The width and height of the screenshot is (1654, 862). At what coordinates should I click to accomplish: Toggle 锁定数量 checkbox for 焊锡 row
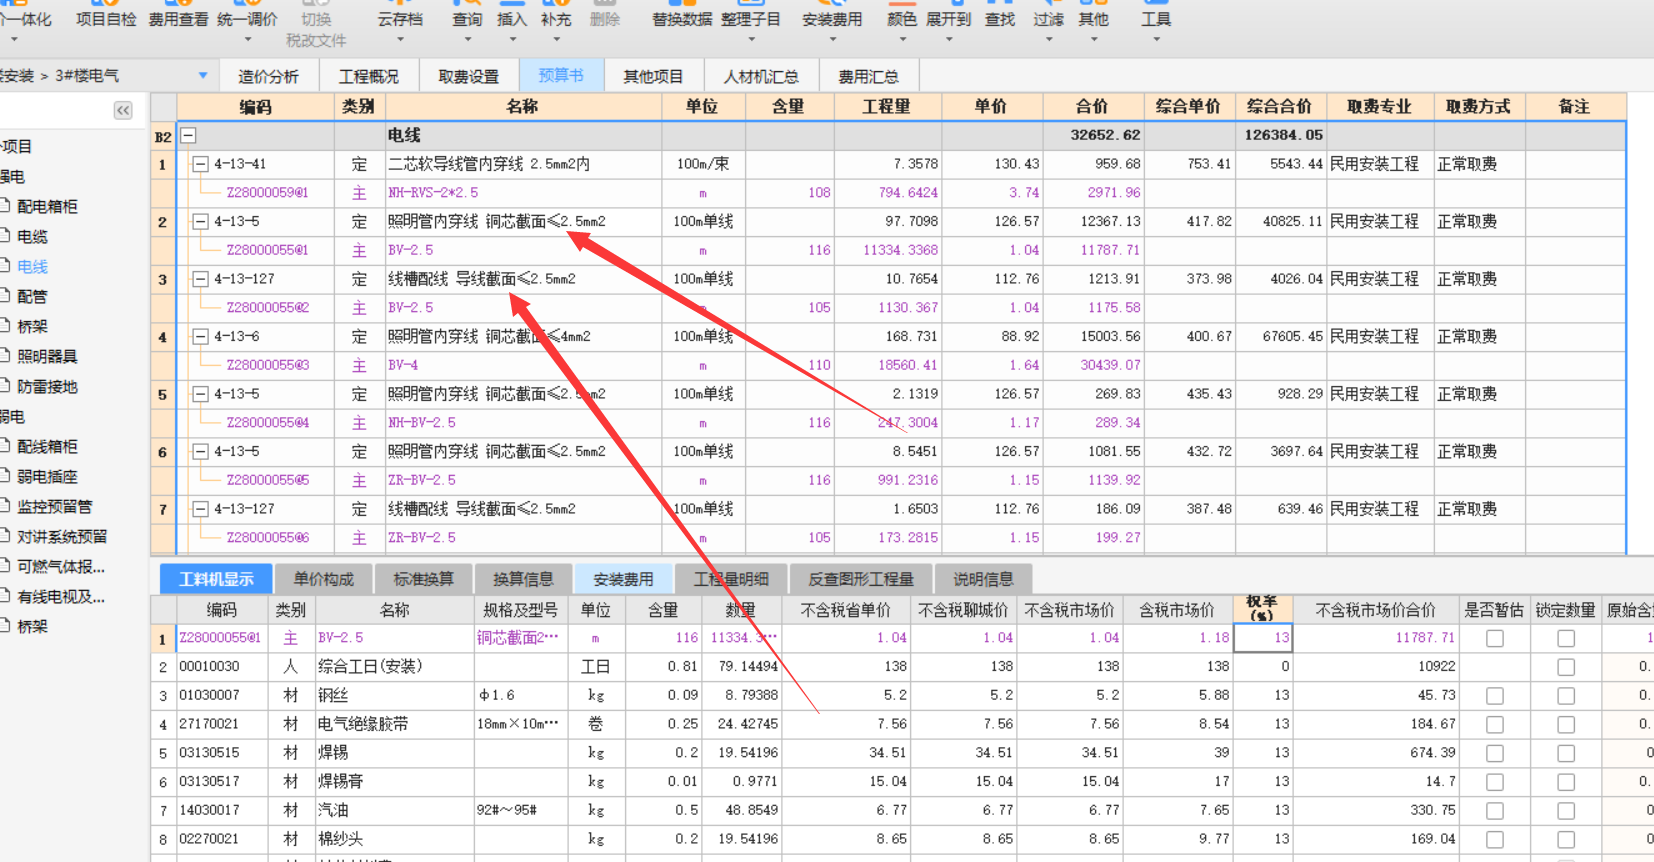(x=1566, y=753)
